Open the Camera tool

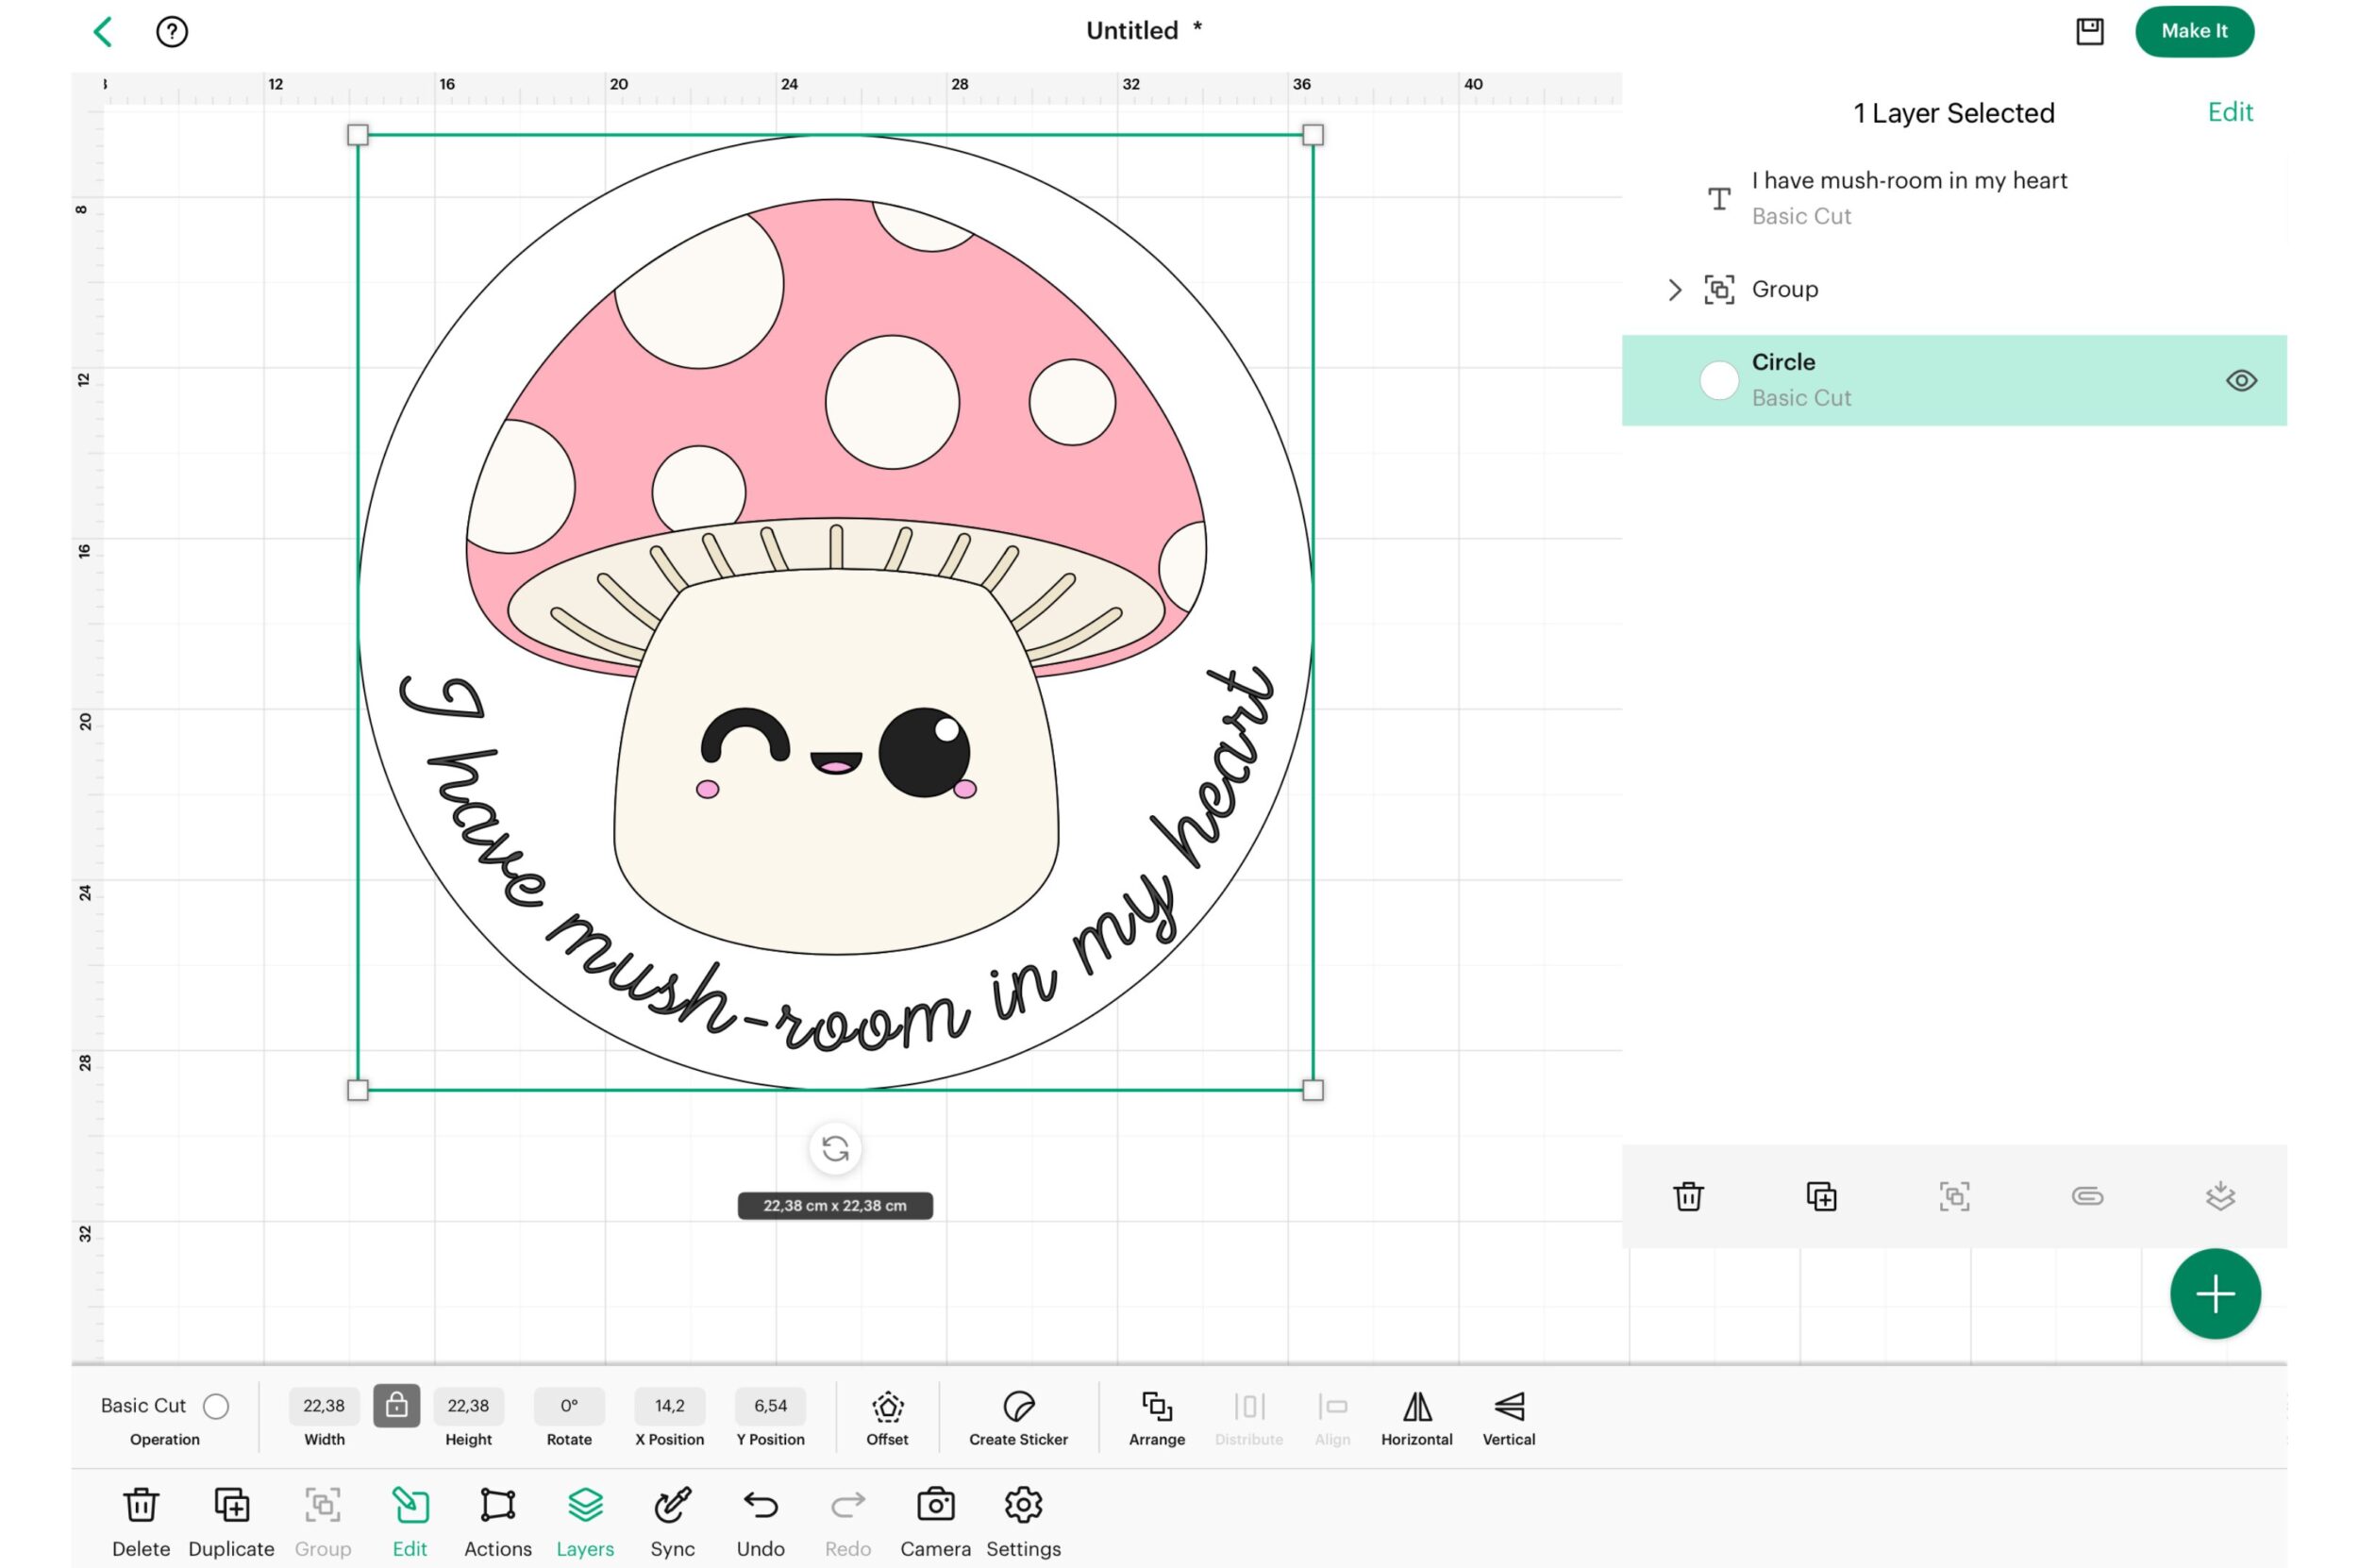(x=935, y=1505)
